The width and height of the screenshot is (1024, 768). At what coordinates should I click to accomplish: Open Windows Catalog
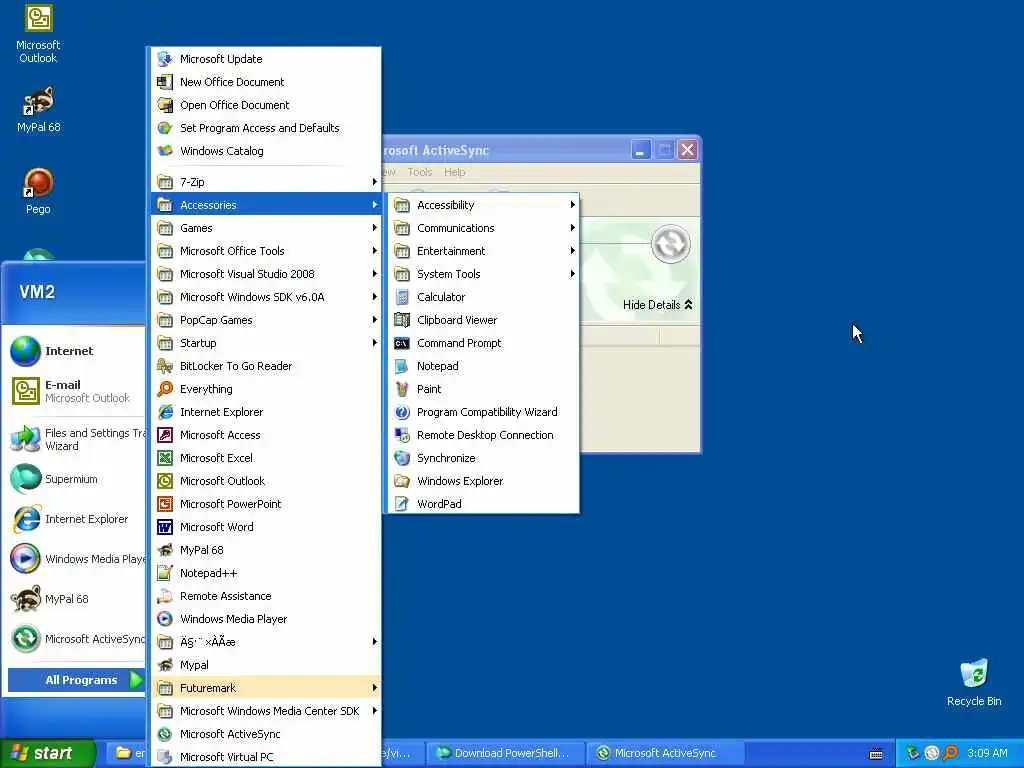[x=266, y=151]
